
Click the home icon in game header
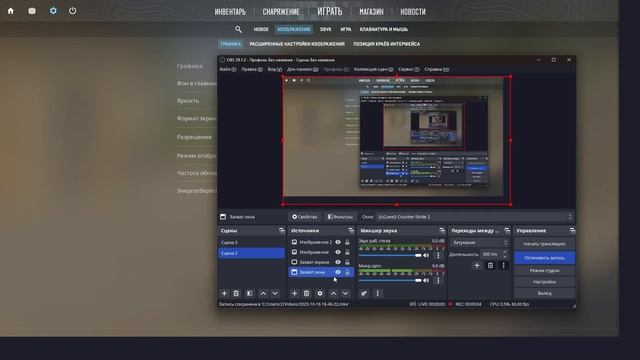(11, 11)
